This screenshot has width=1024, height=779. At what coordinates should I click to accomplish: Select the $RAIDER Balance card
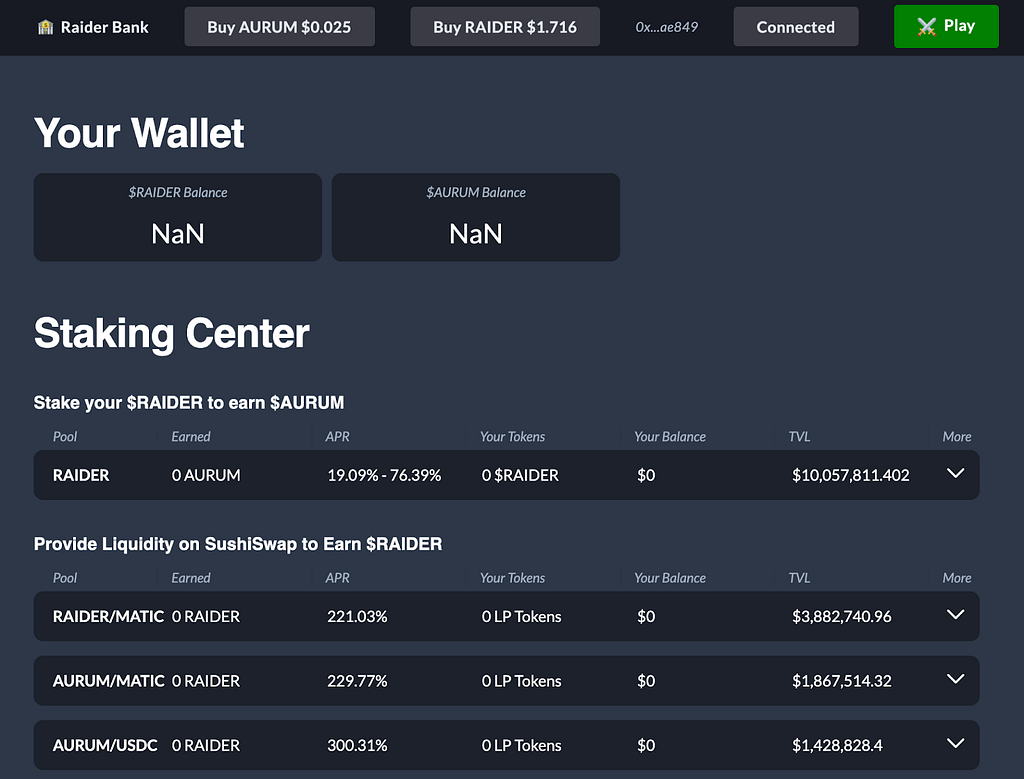[178, 217]
